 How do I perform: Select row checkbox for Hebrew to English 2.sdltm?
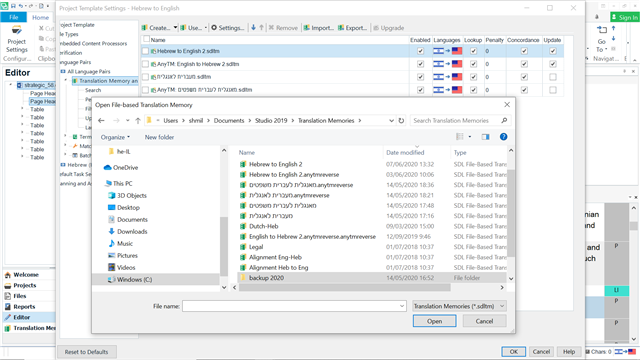point(145,51)
